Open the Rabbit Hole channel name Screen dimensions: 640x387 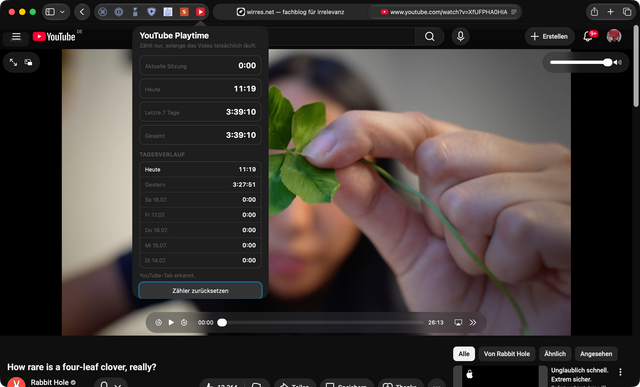coord(49,383)
